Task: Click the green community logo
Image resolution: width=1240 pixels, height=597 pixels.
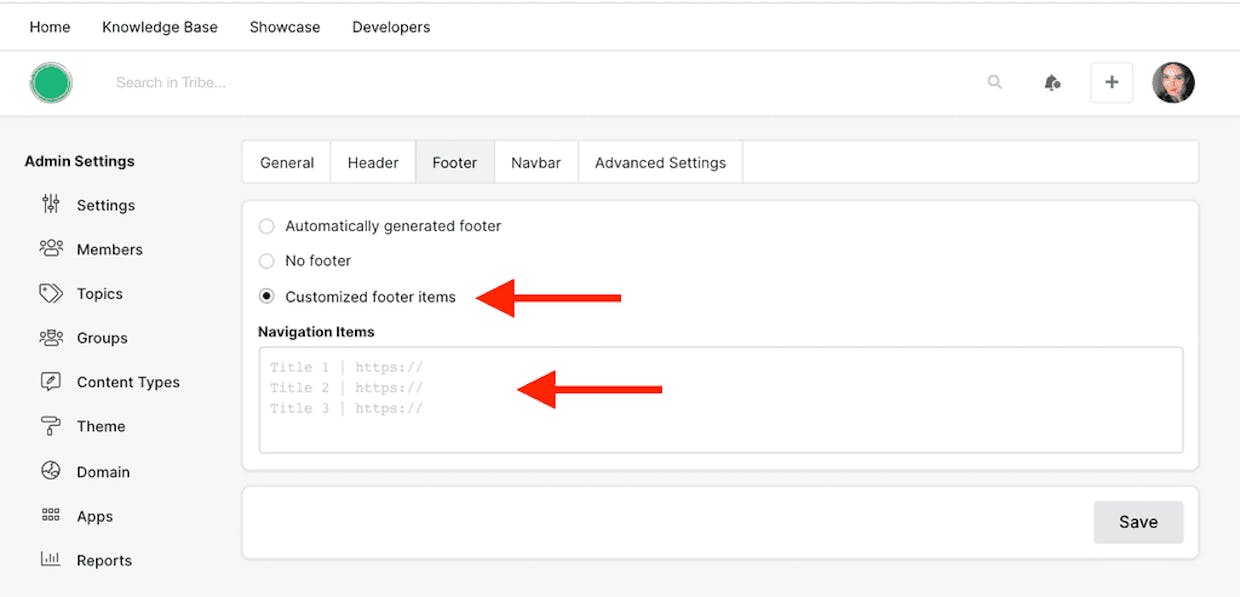Action: click(50, 83)
